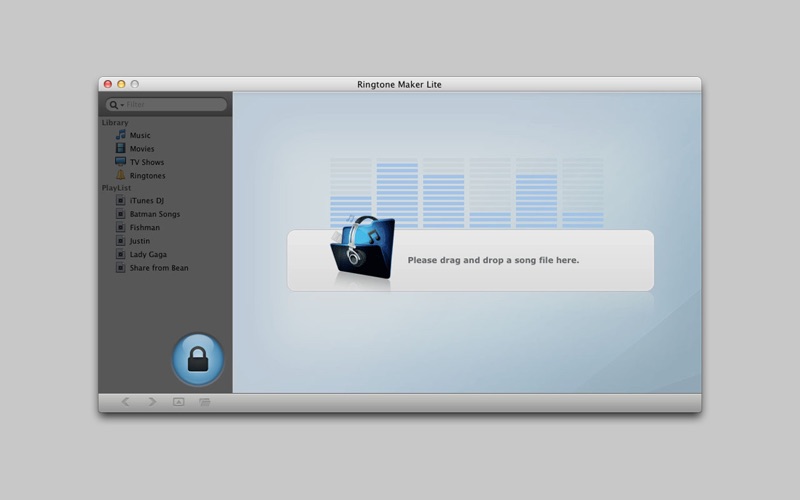Image resolution: width=800 pixels, height=500 pixels.
Task: Click the bottom bar stacked list icon
Action: tap(205, 402)
